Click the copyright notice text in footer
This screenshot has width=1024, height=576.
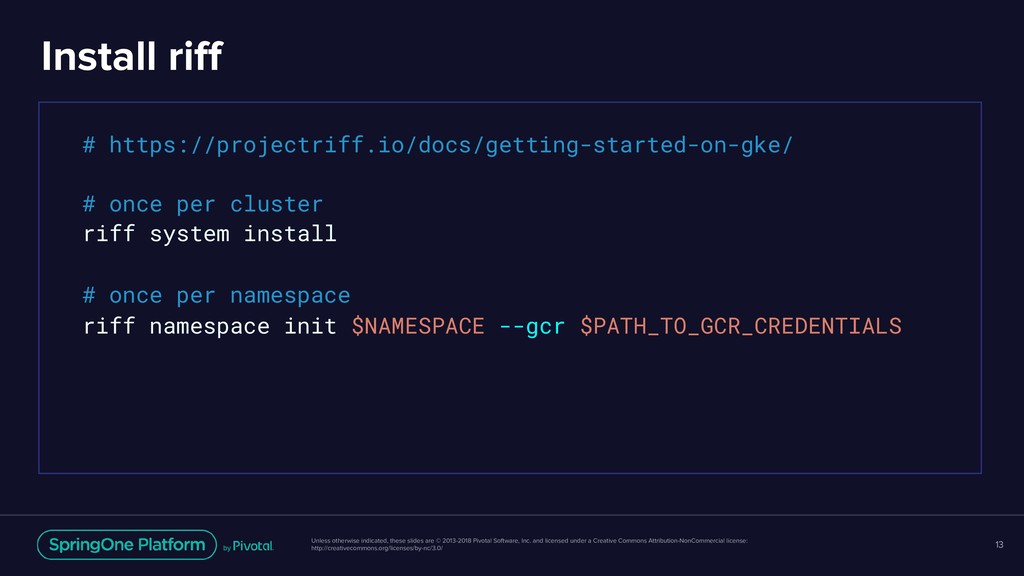[529, 541]
